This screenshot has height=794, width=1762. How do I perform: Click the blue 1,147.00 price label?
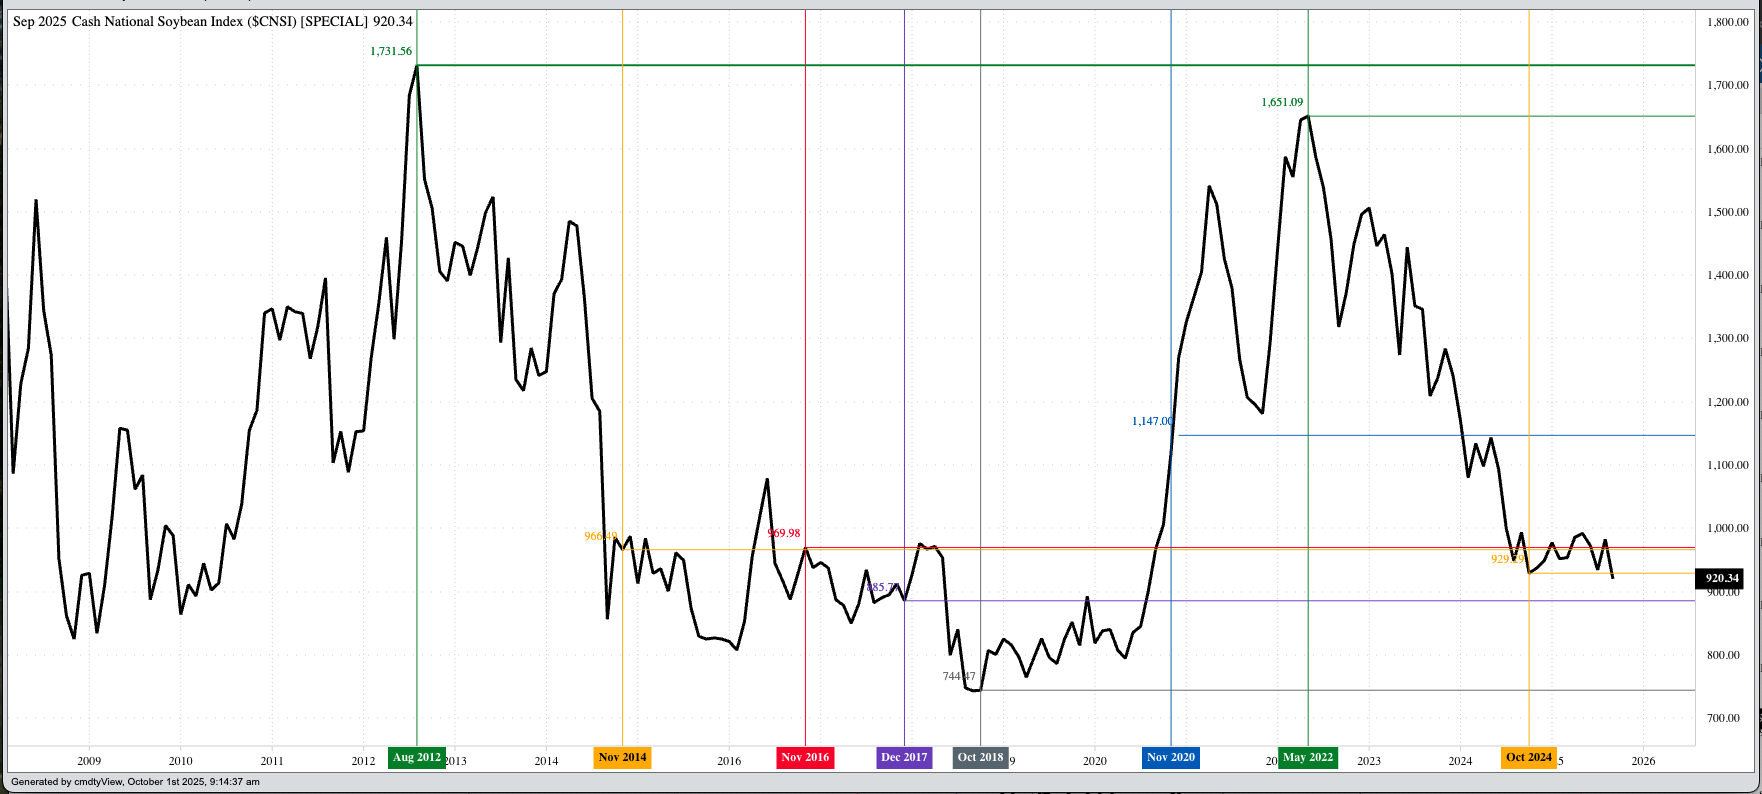[1152, 421]
